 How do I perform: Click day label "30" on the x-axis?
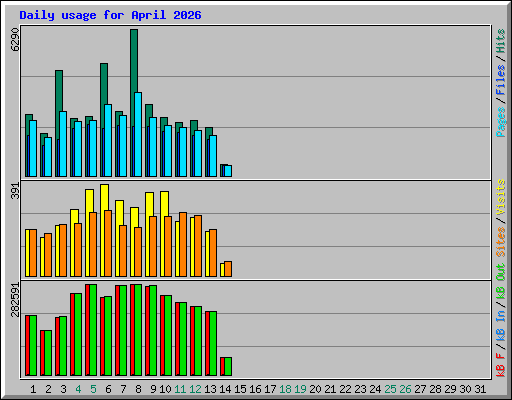[465, 389]
